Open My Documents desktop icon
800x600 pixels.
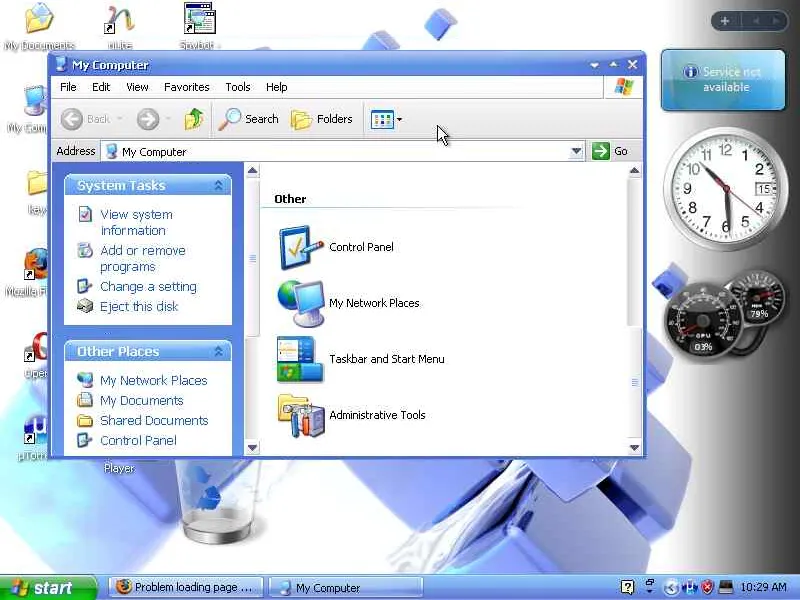39,27
